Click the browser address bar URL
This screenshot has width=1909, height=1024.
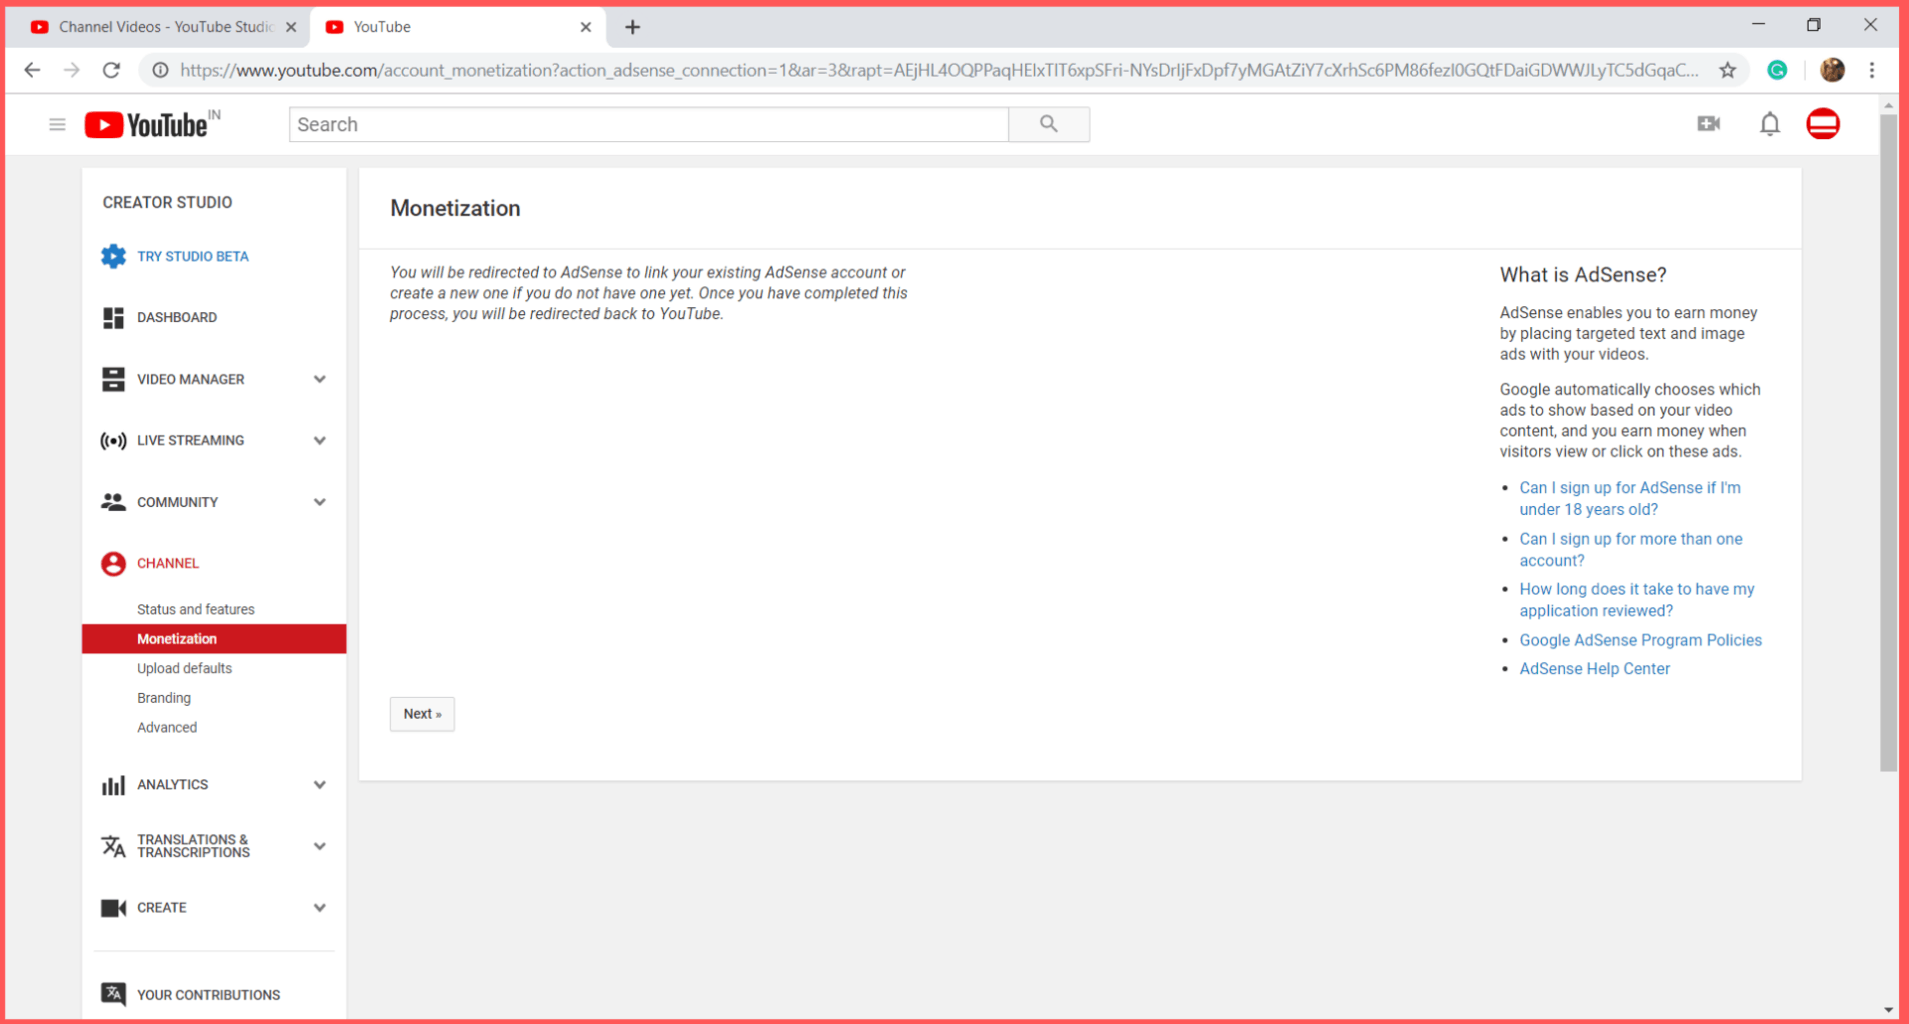click(938, 70)
